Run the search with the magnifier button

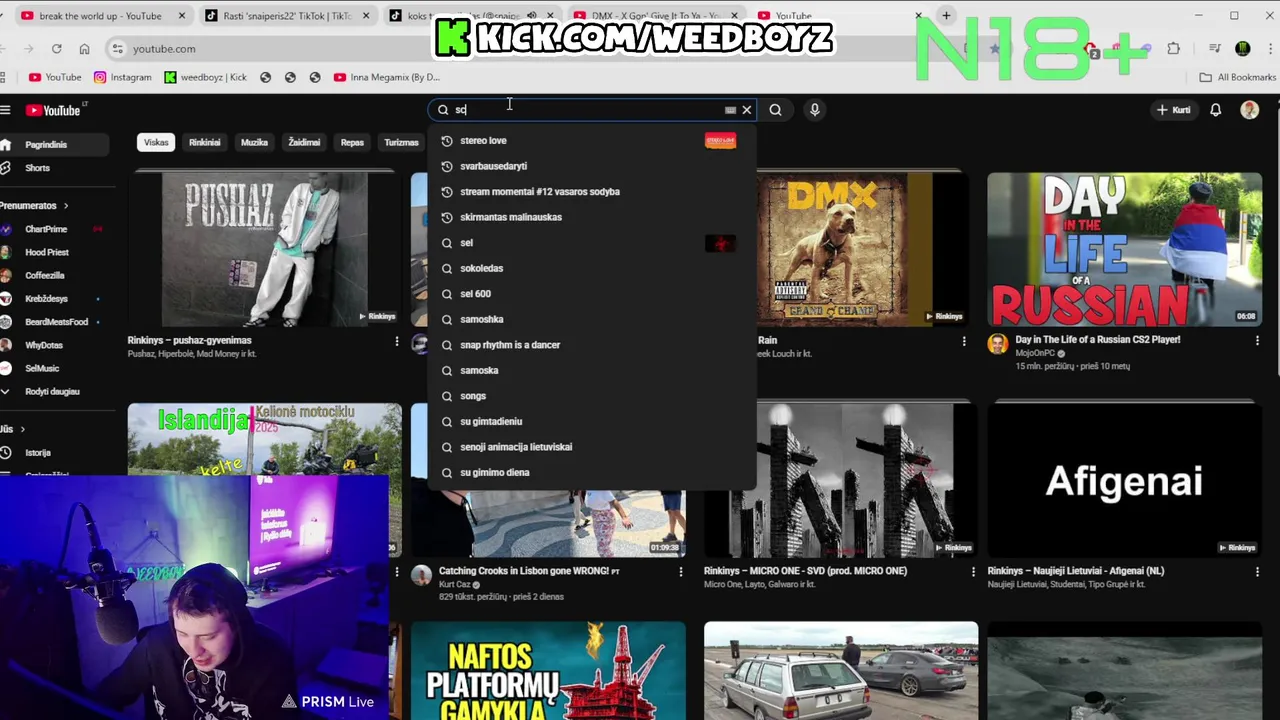click(x=775, y=110)
